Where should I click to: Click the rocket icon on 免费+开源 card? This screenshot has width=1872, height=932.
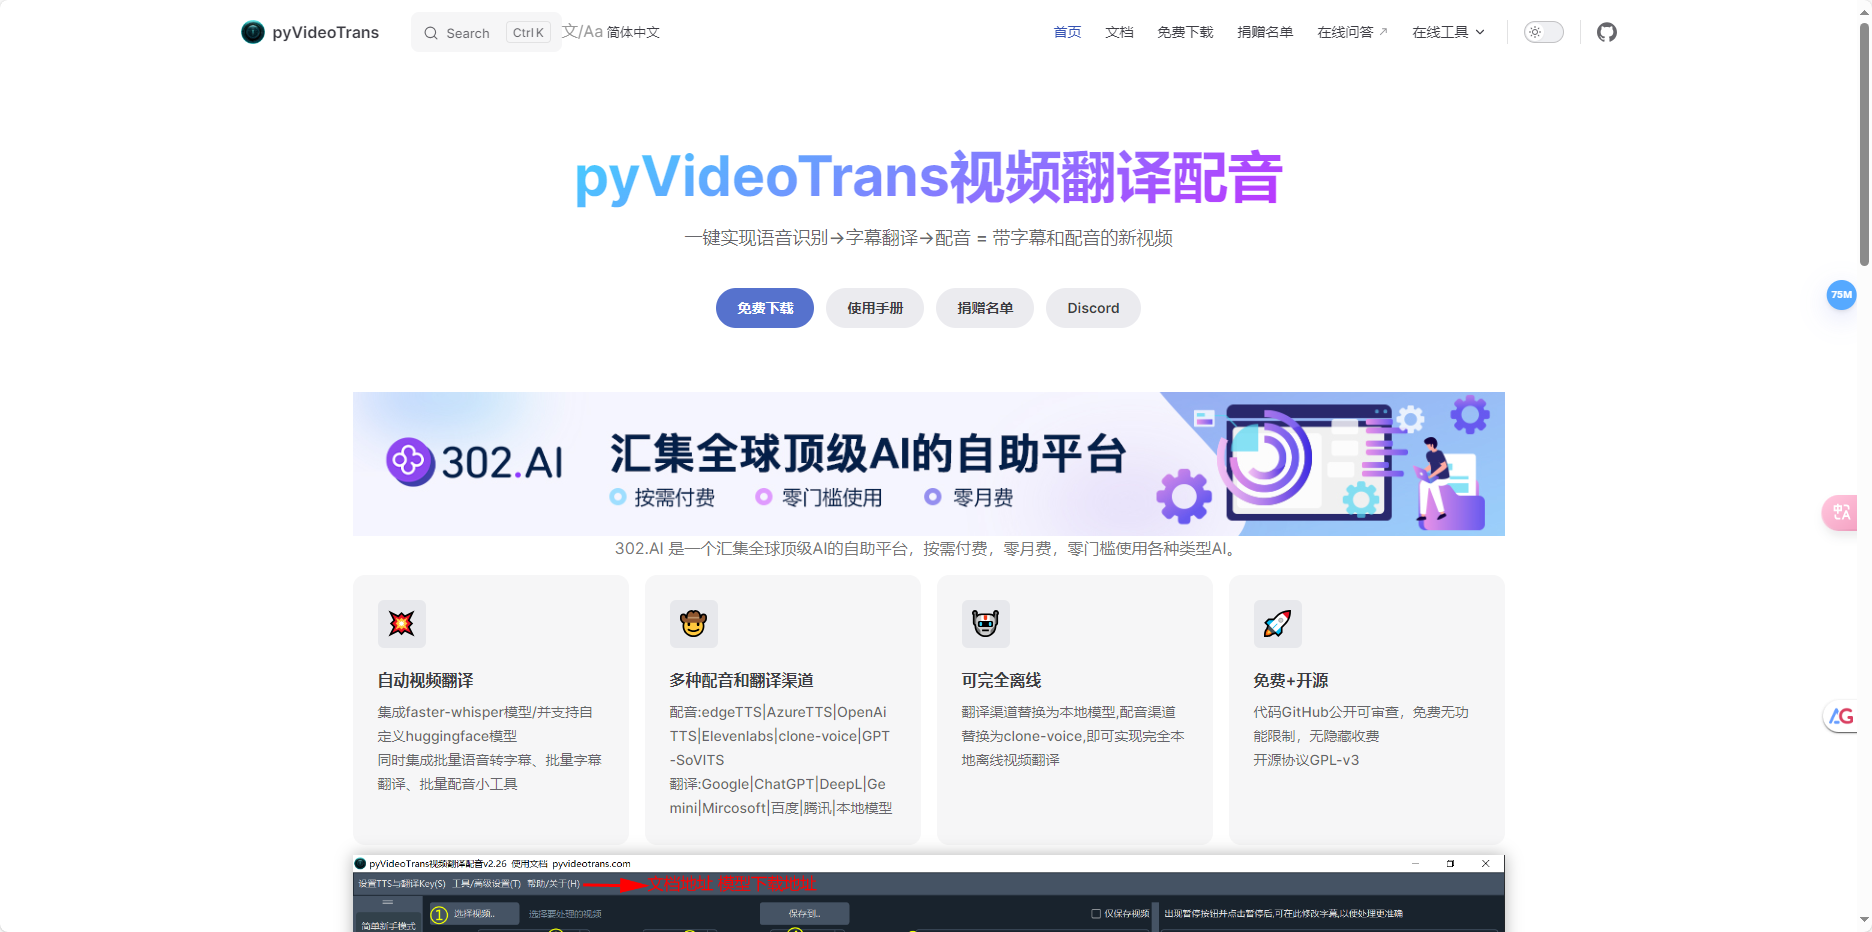tap(1278, 623)
